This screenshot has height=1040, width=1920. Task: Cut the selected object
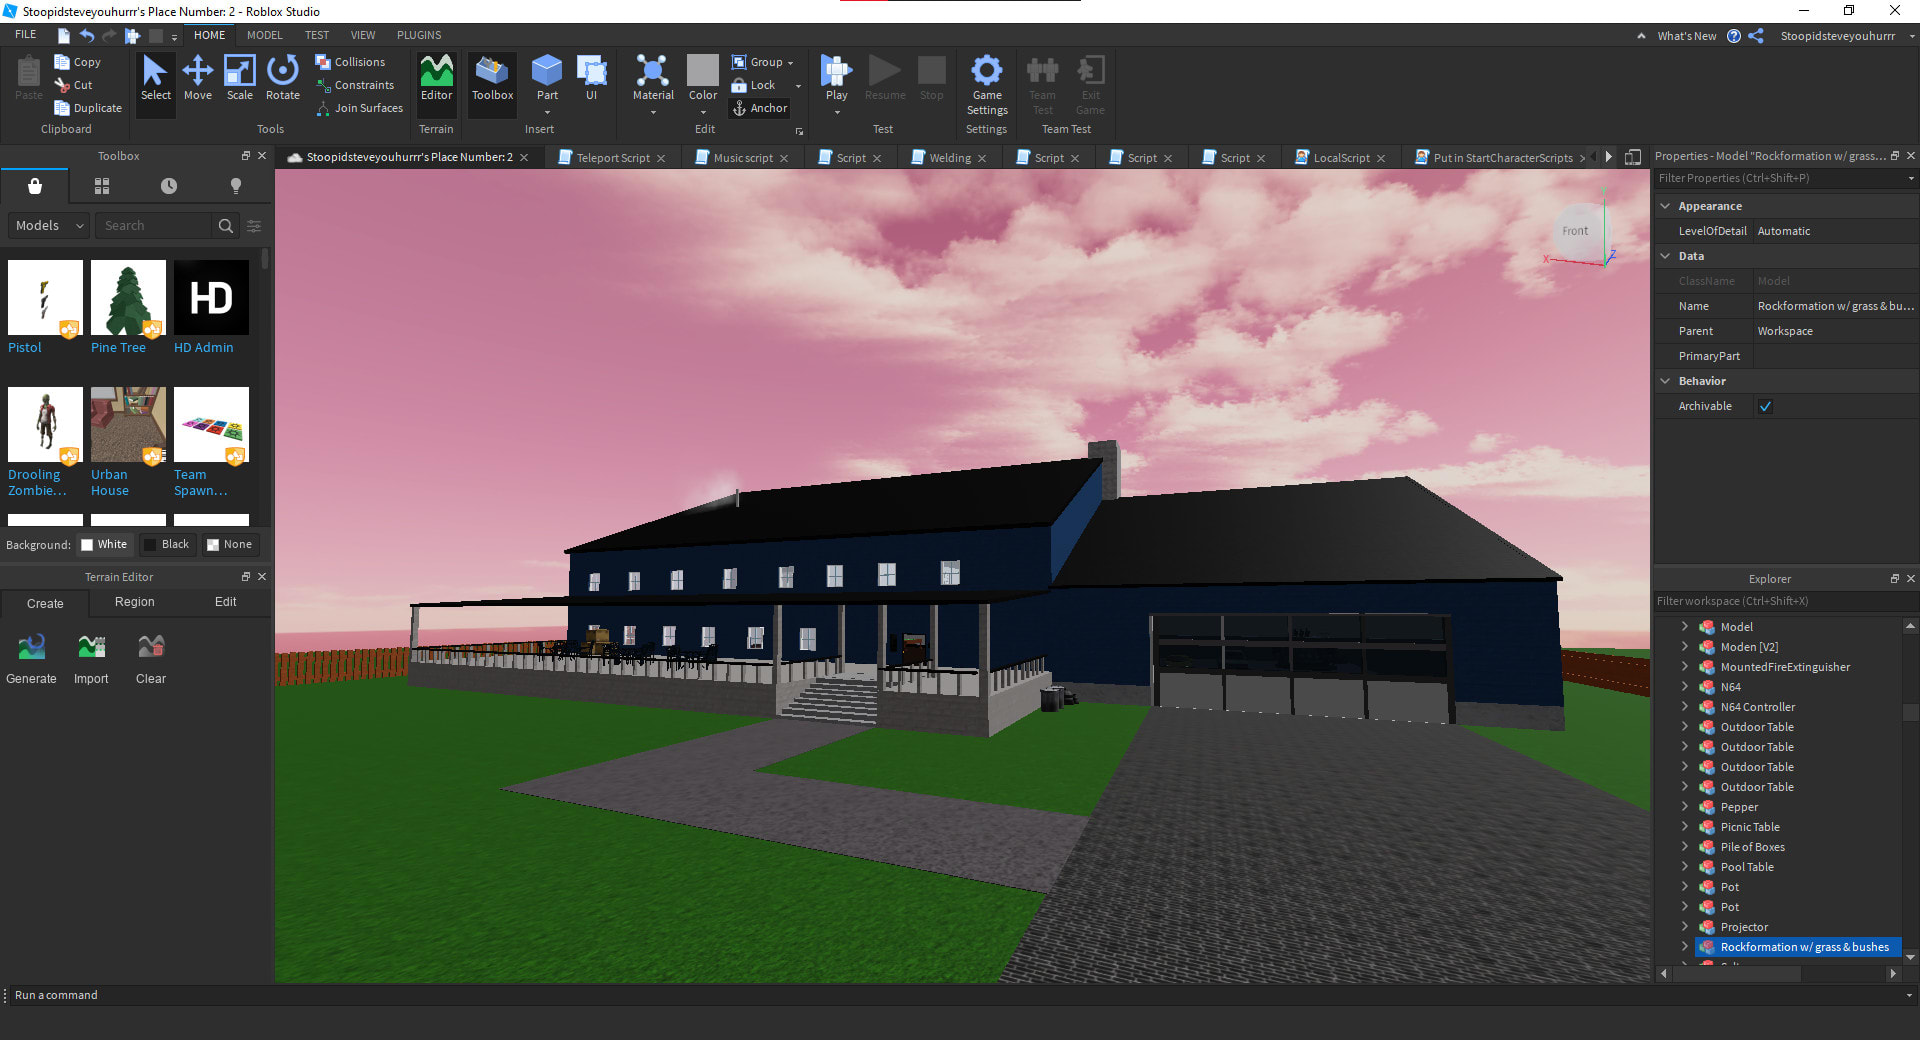pyautogui.click(x=74, y=85)
